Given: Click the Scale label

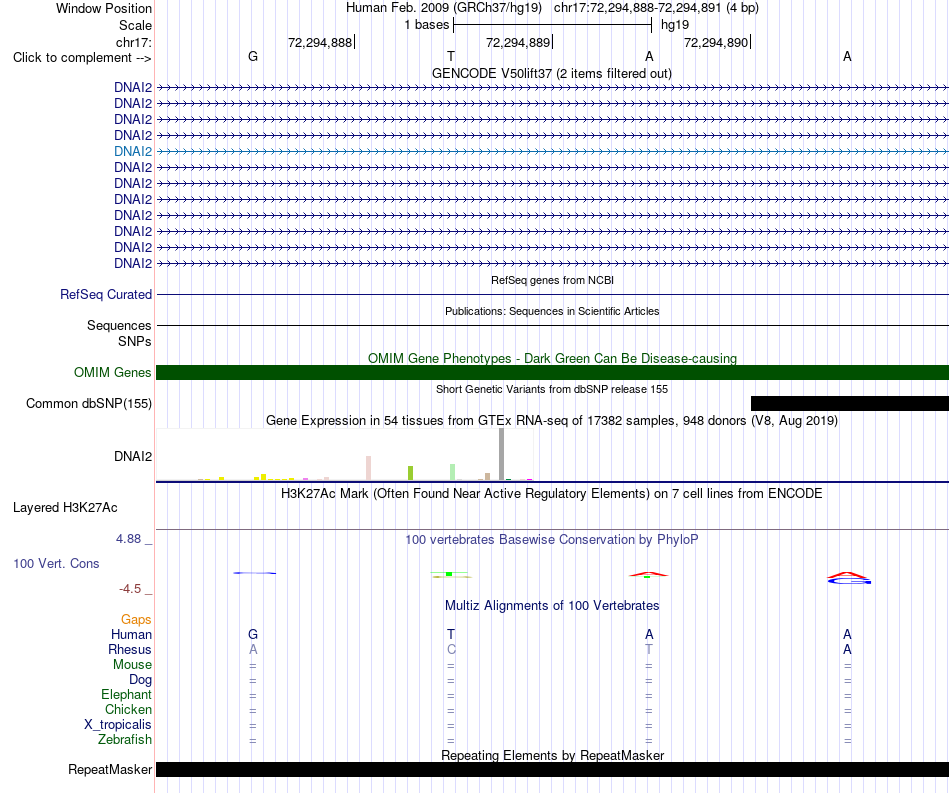Looking at the screenshot, I should [x=136, y=25].
